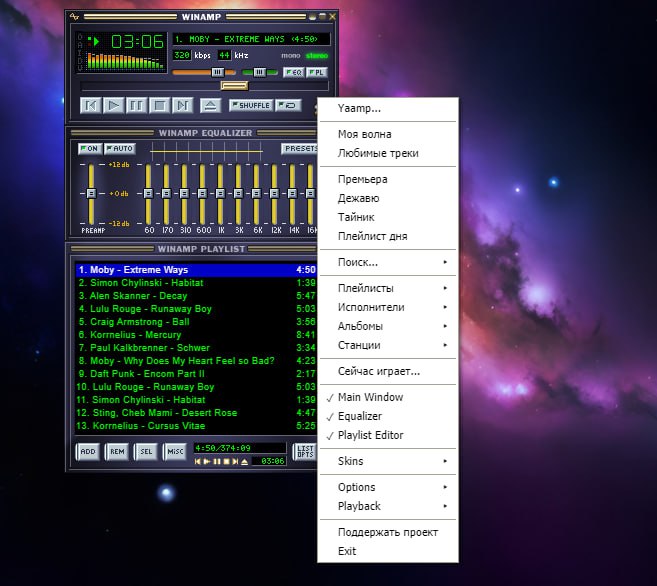
Task: Expand the 'Плейлисты' submenu
Action: 388,288
